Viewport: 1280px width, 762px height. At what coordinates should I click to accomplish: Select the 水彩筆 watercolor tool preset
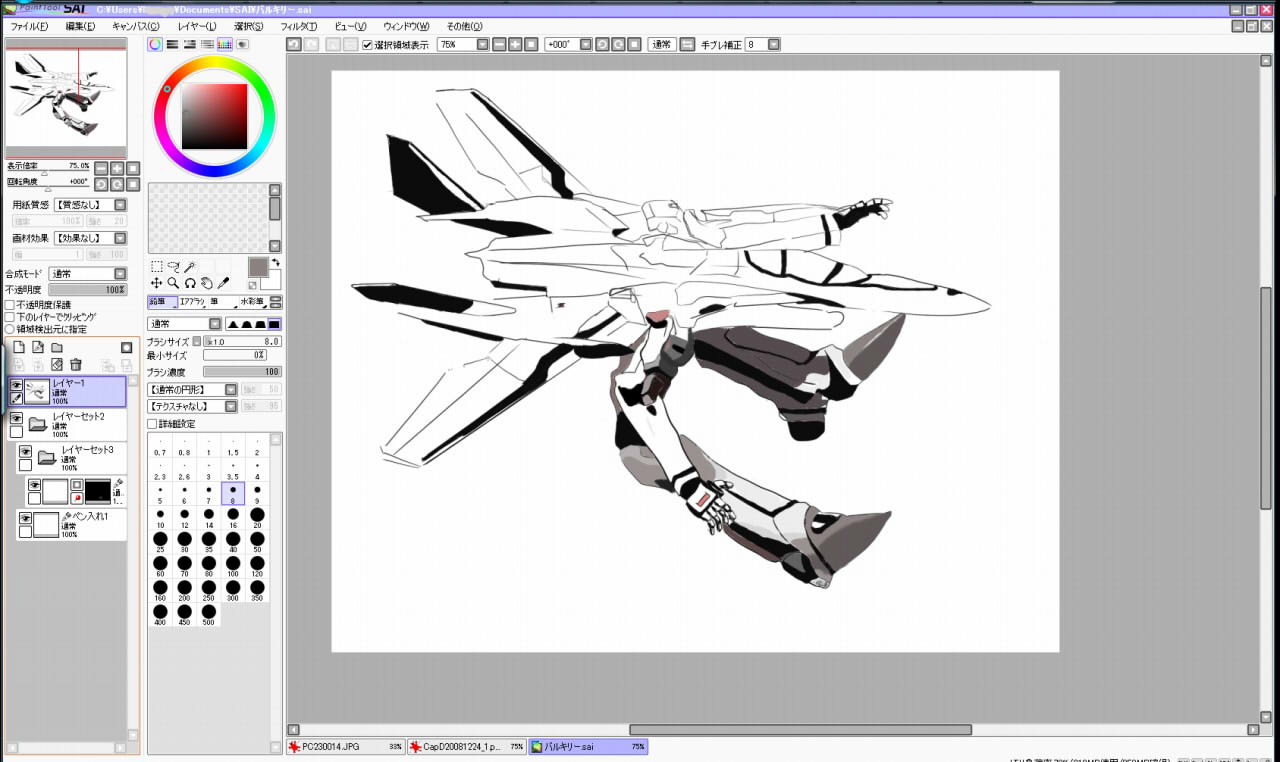(x=253, y=302)
